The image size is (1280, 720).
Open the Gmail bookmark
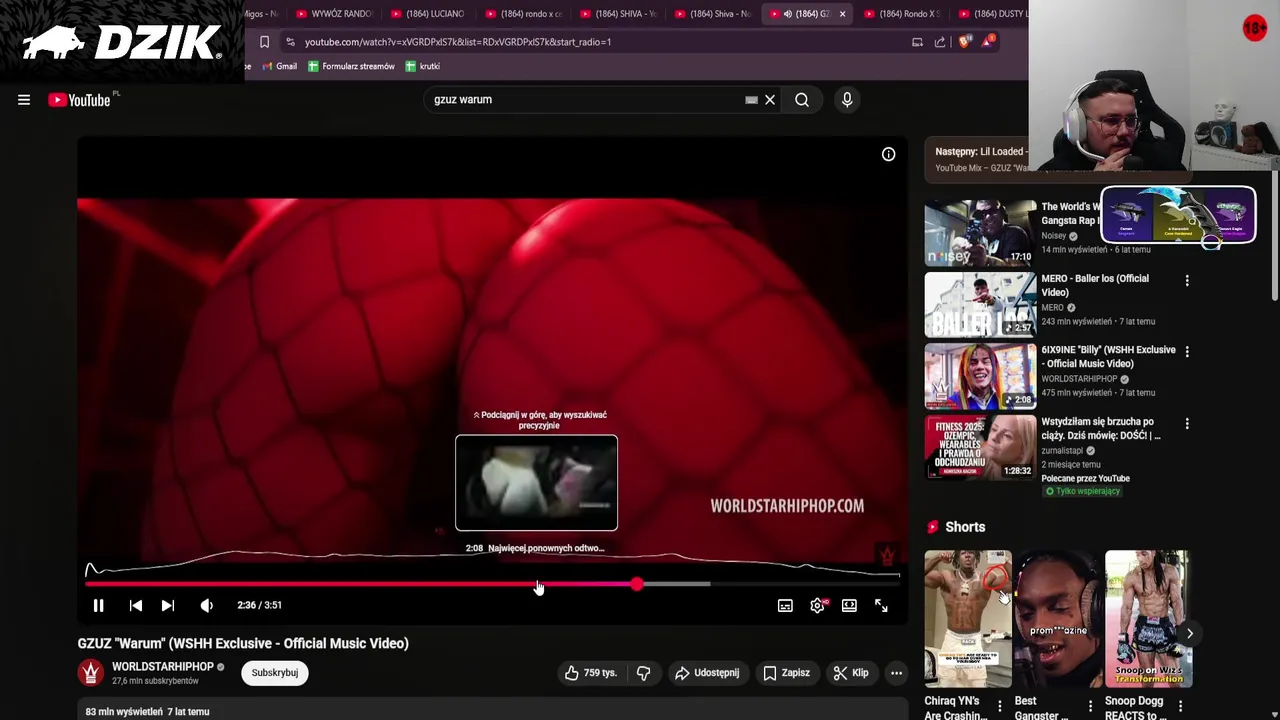pos(279,66)
